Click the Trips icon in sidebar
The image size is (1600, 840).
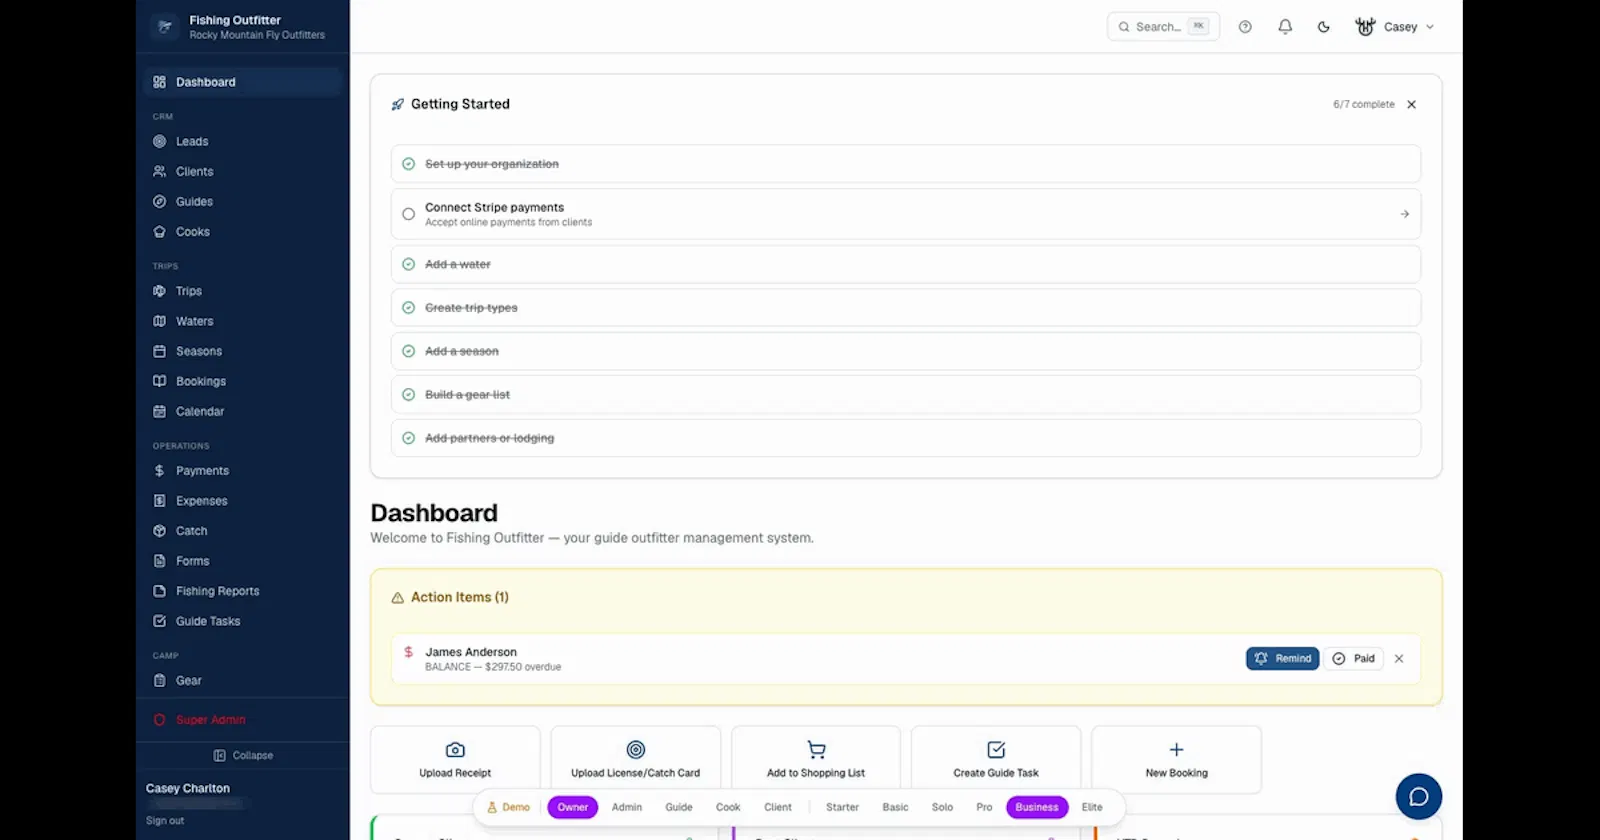tap(159, 291)
